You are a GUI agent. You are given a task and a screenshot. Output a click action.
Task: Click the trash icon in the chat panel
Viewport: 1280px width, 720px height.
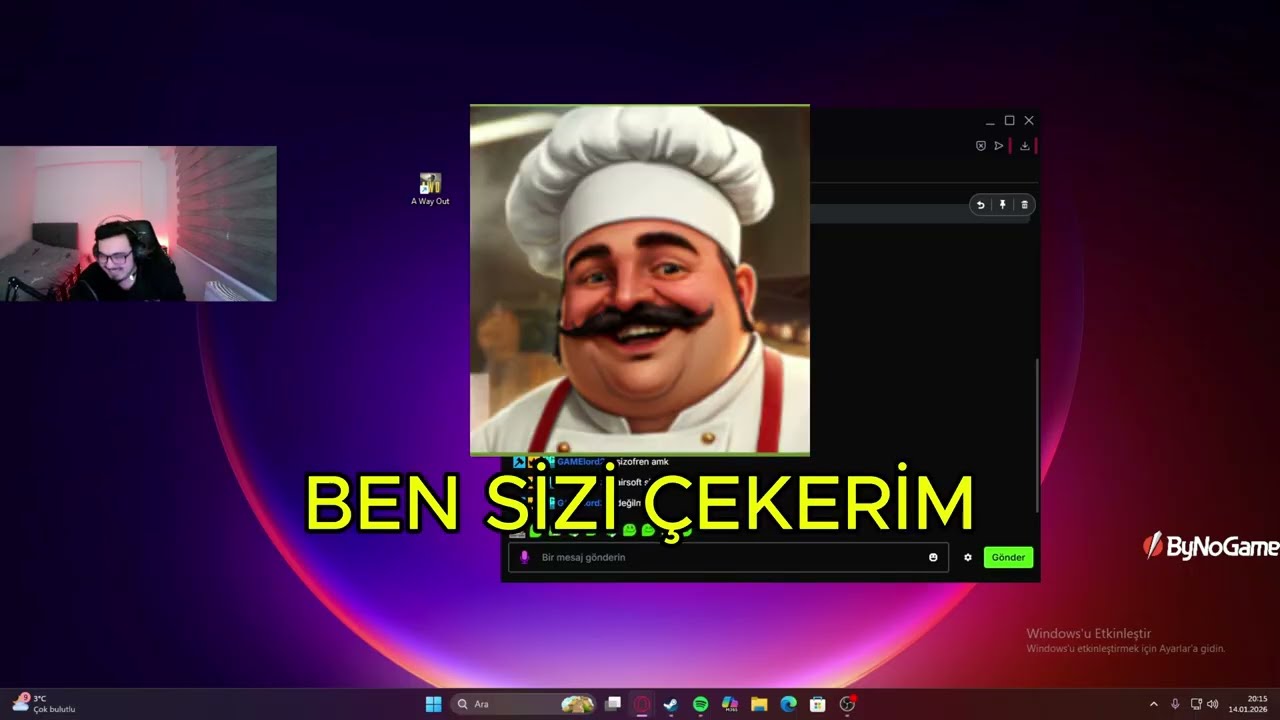pos(1024,205)
